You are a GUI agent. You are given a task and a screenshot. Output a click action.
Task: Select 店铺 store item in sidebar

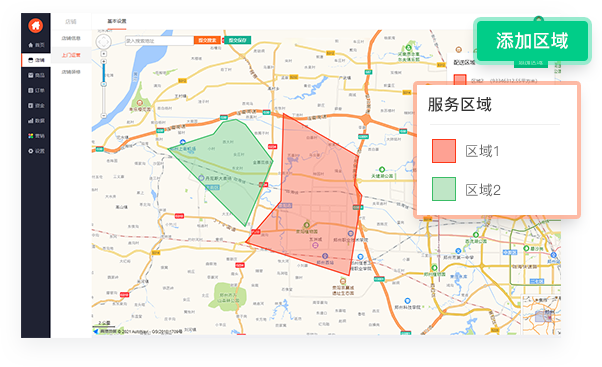tap(36, 60)
